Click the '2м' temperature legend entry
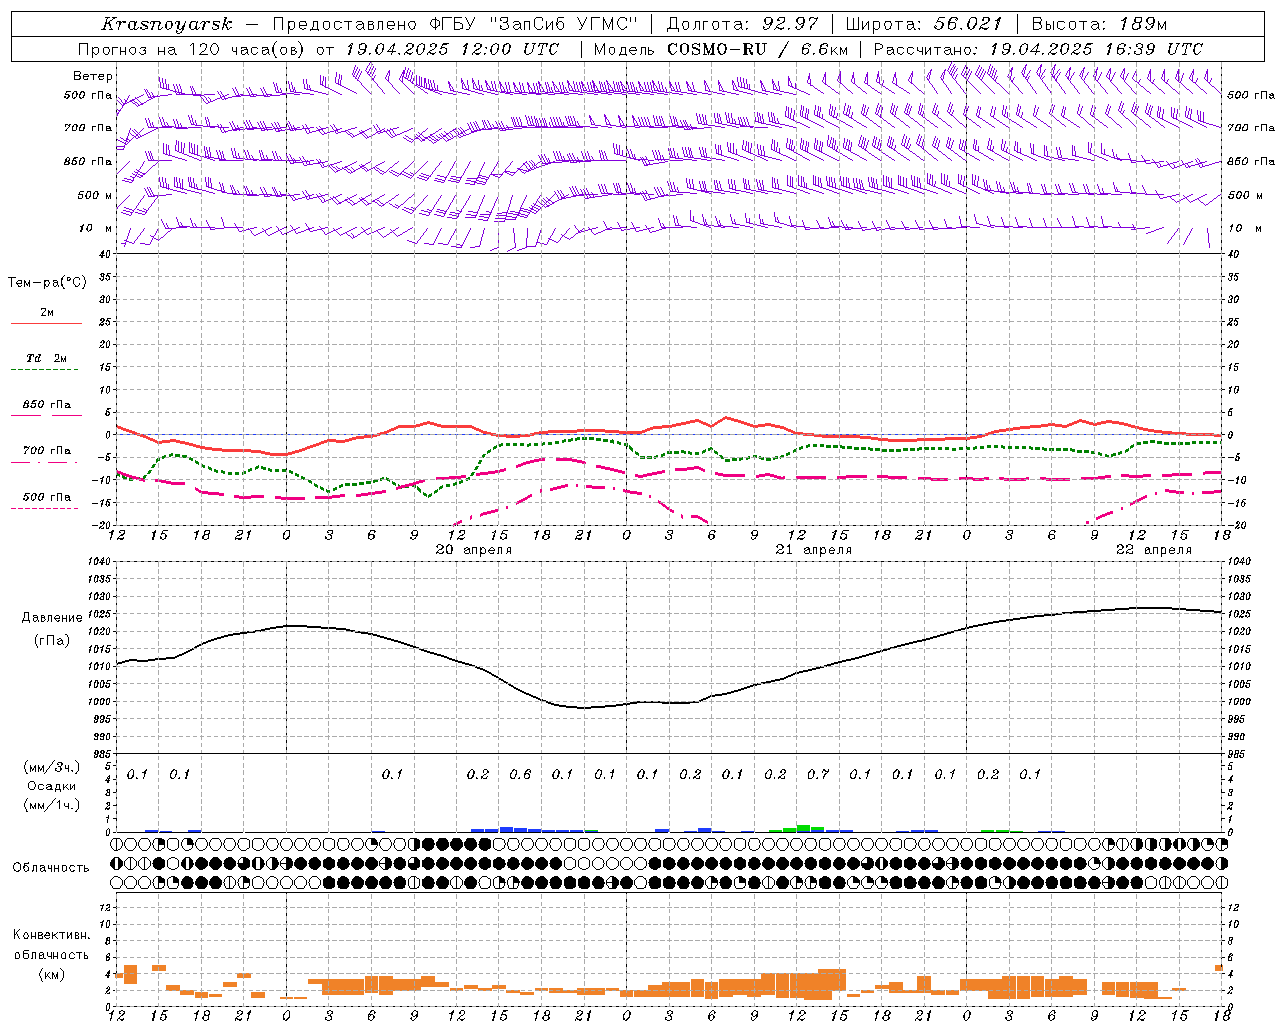 click(x=47, y=313)
